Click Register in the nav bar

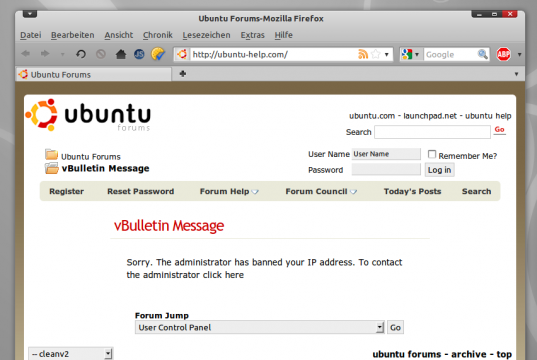(x=66, y=191)
